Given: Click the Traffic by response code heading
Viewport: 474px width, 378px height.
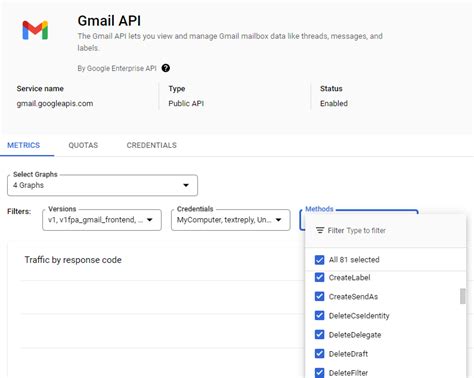Looking at the screenshot, I should (73, 260).
